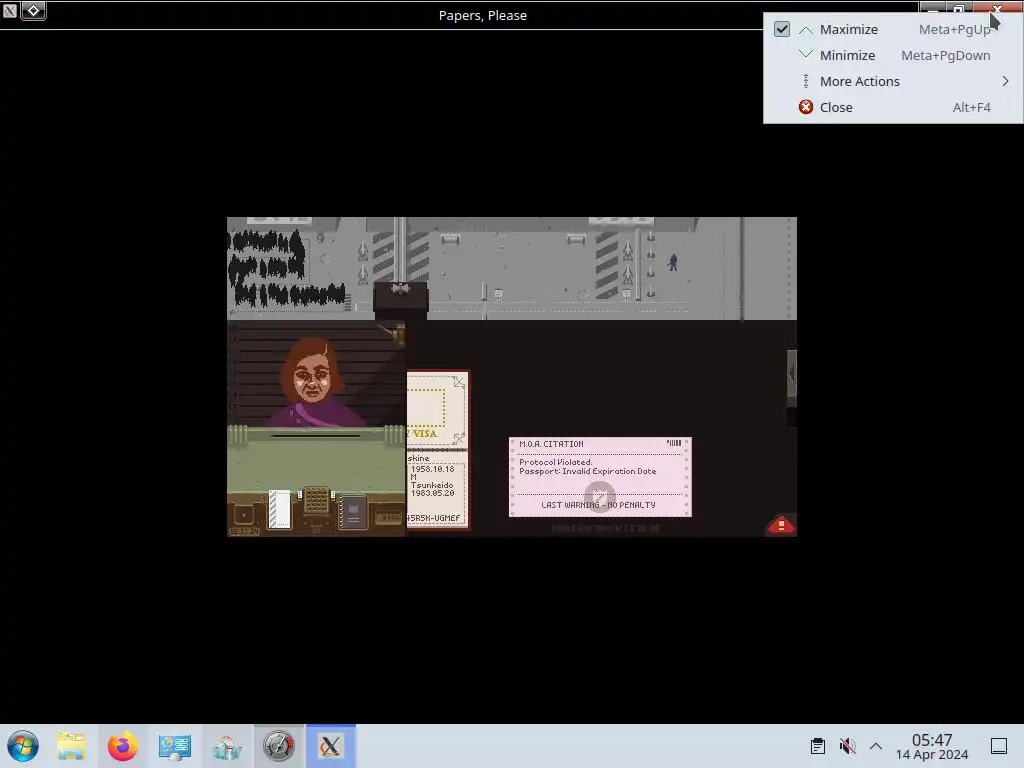Unmute the volume tray icon

tap(847, 746)
